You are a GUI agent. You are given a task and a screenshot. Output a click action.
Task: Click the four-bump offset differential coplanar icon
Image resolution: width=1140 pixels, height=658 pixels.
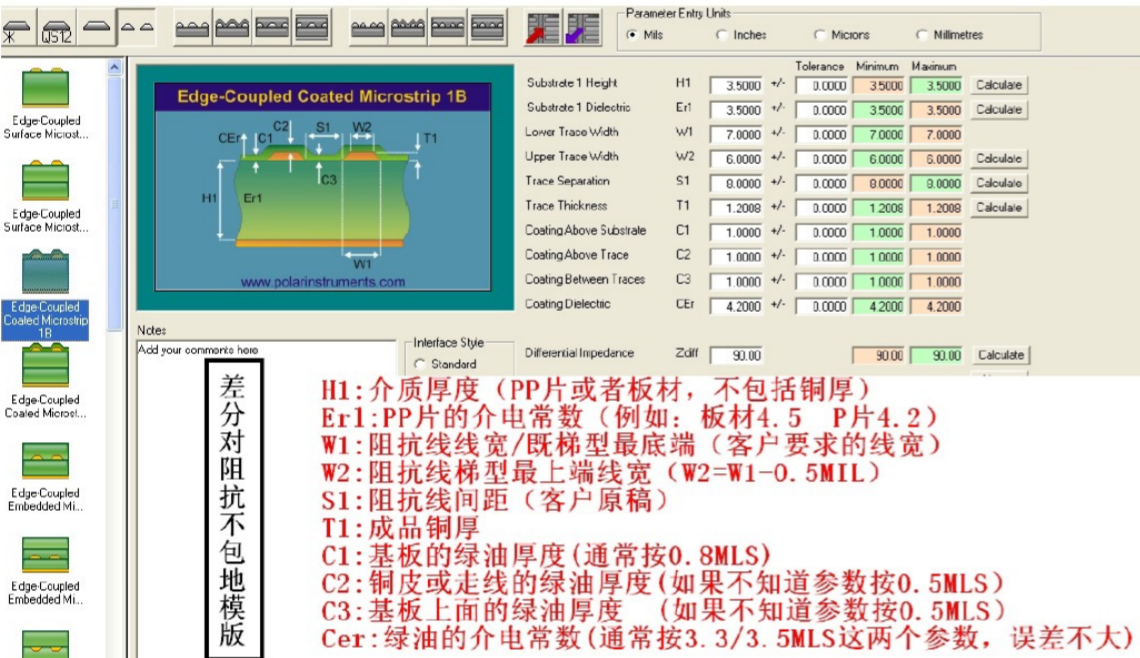[488, 28]
